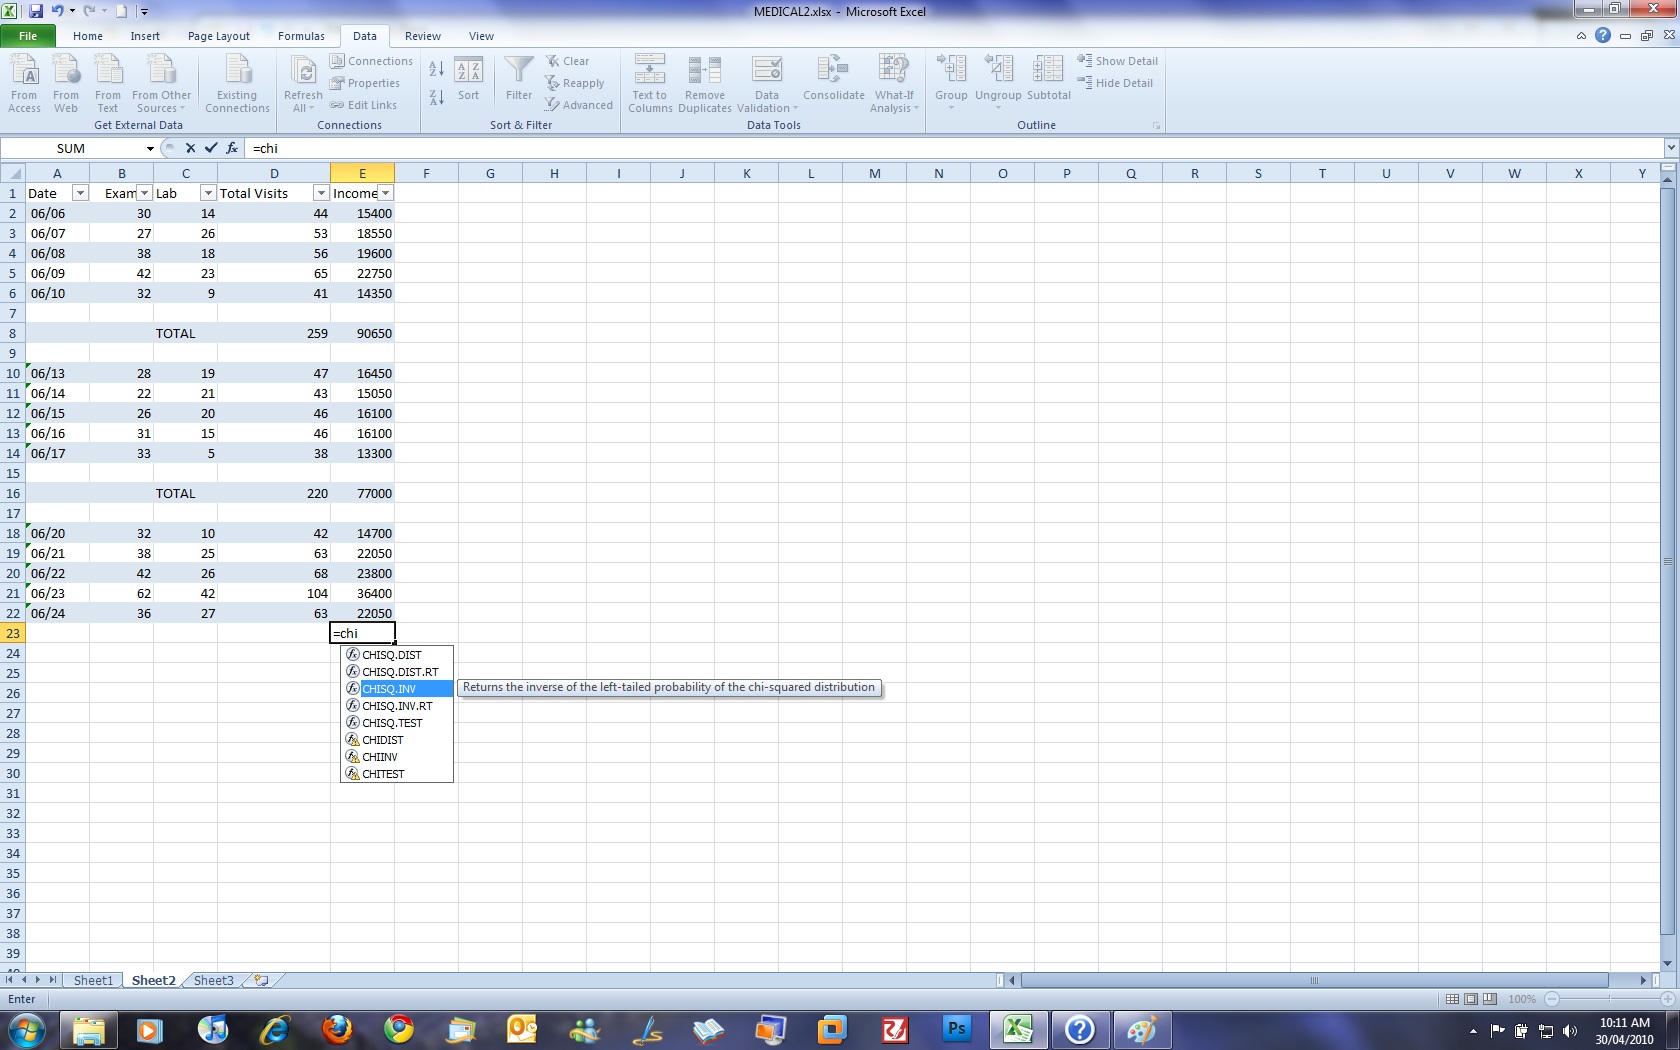
Task: Switch to Page Layout view in status bar
Action: [x=1471, y=999]
